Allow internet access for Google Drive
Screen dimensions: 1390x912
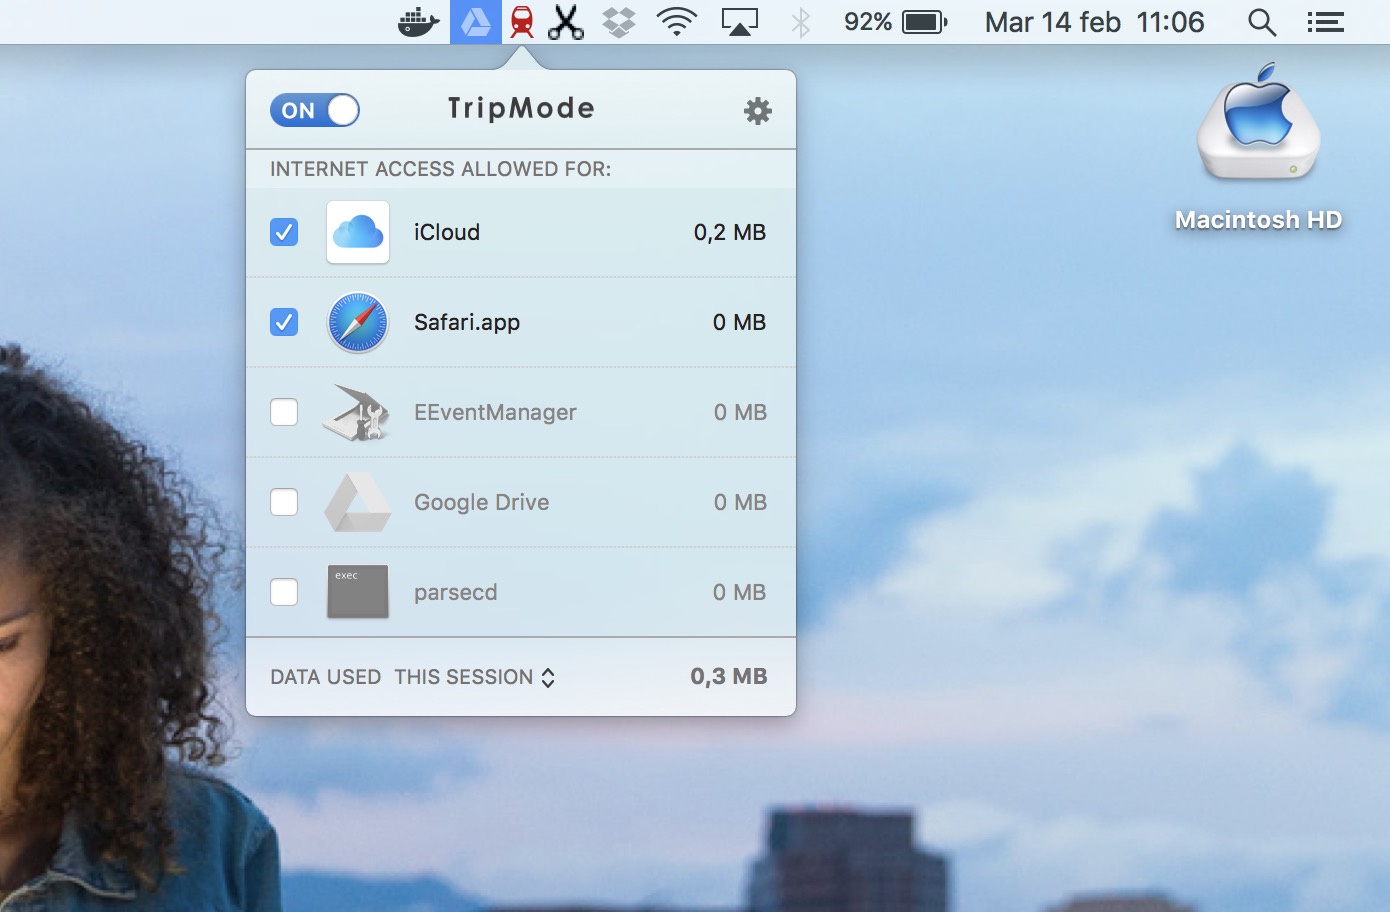point(284,502)
